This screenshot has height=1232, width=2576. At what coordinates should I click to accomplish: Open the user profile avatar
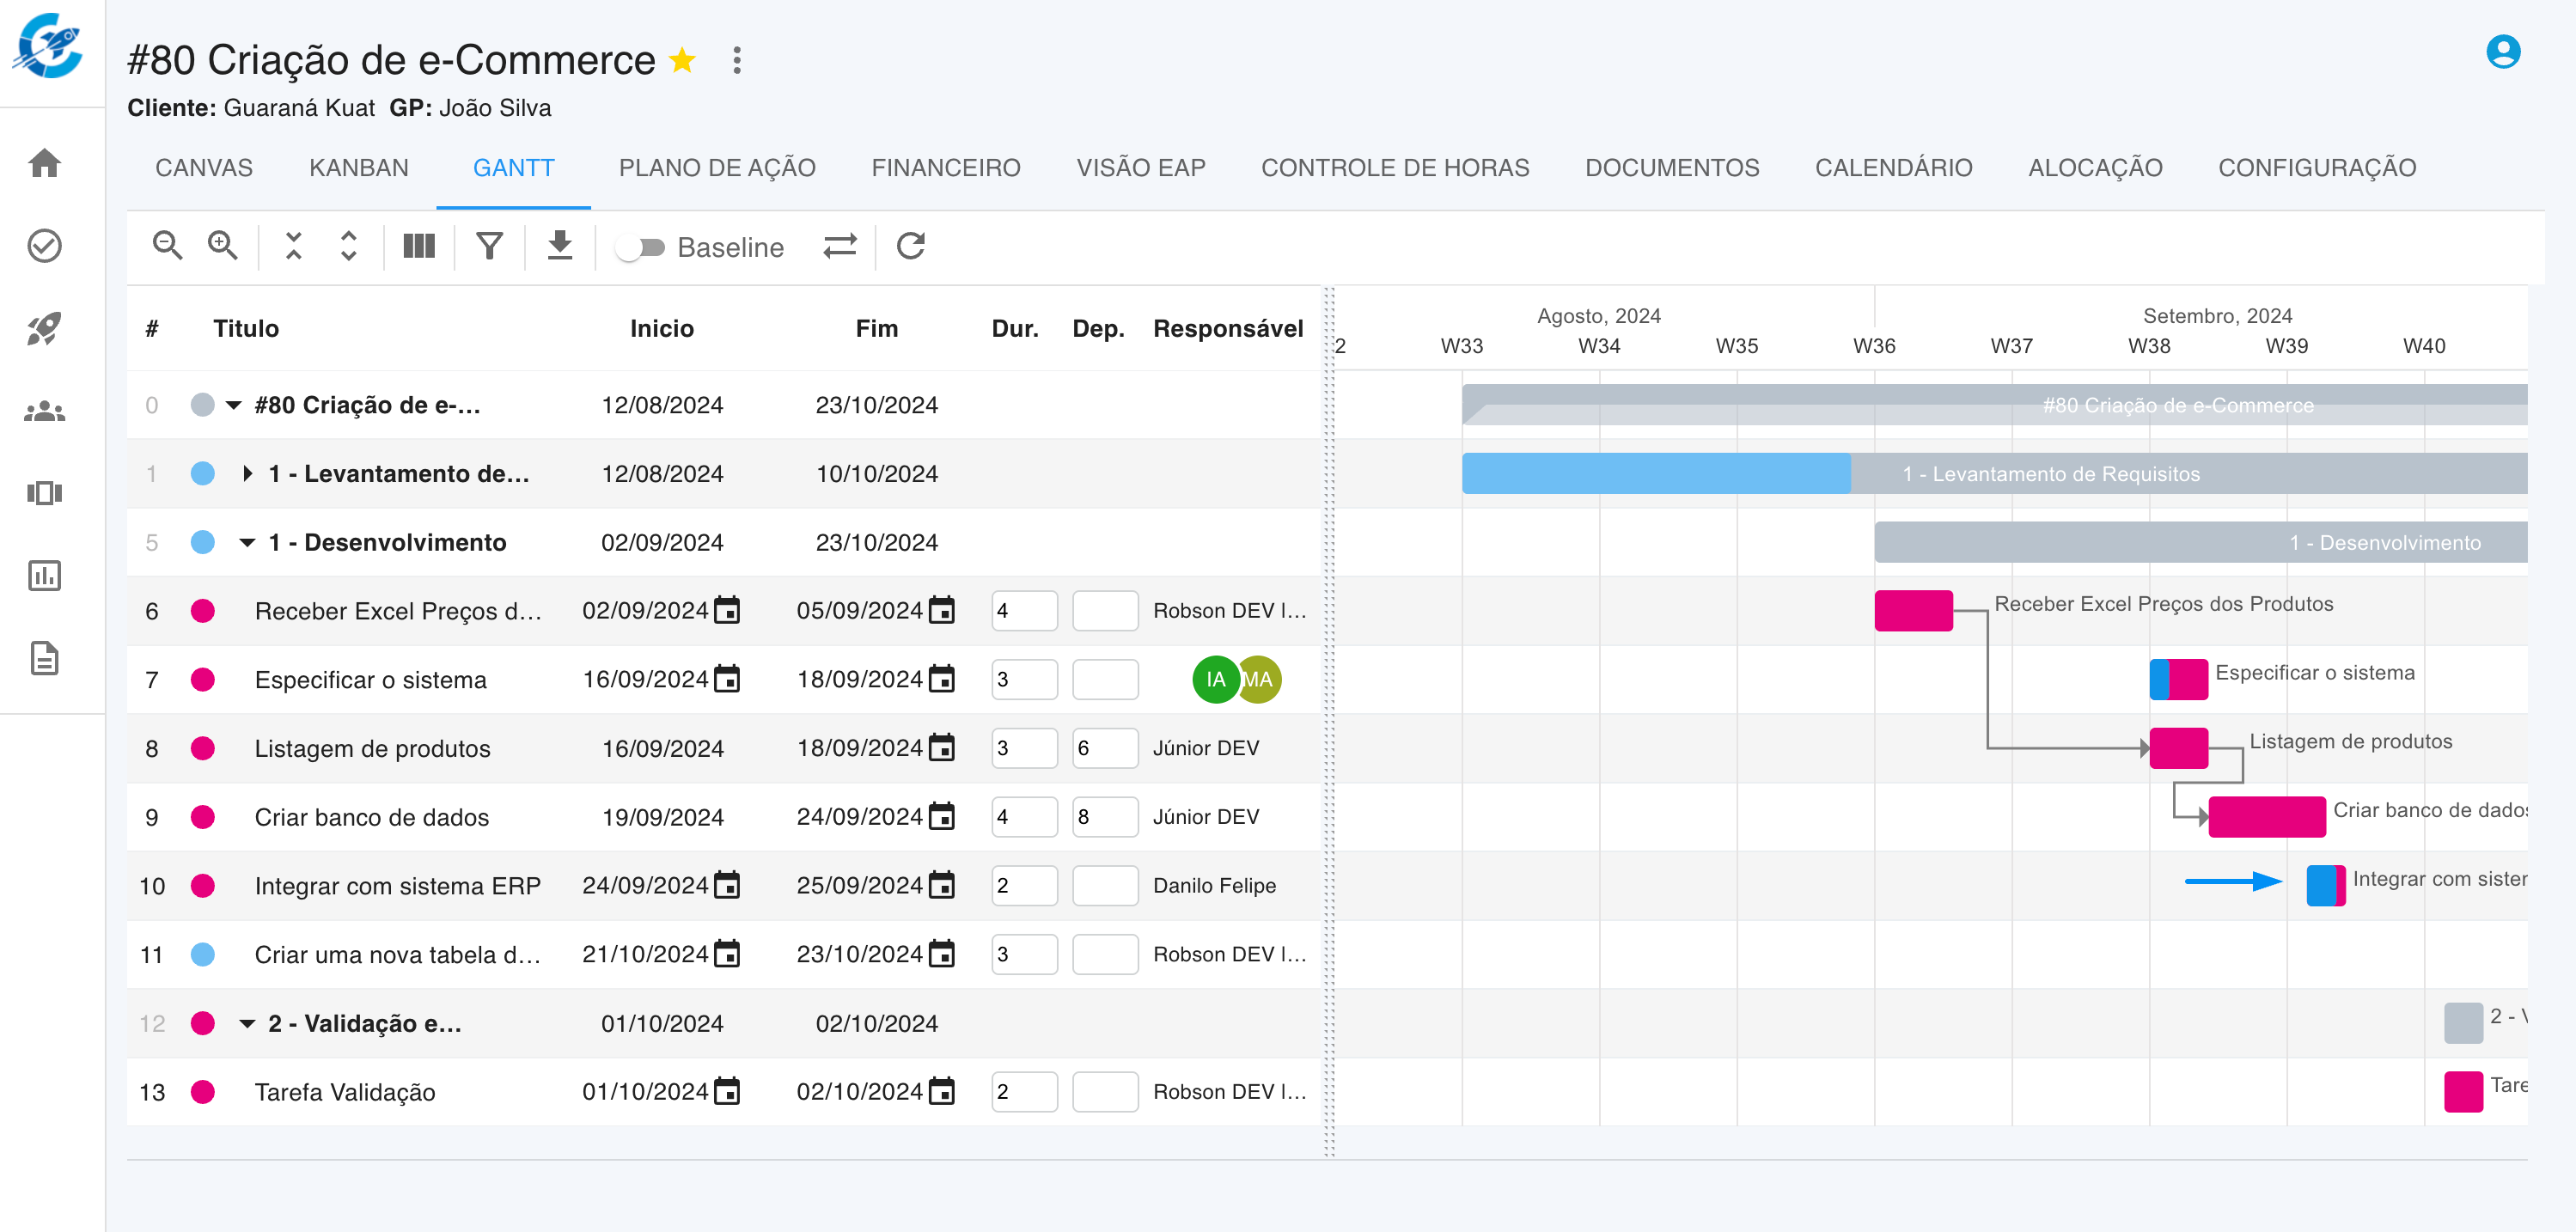coord(2503,52)
